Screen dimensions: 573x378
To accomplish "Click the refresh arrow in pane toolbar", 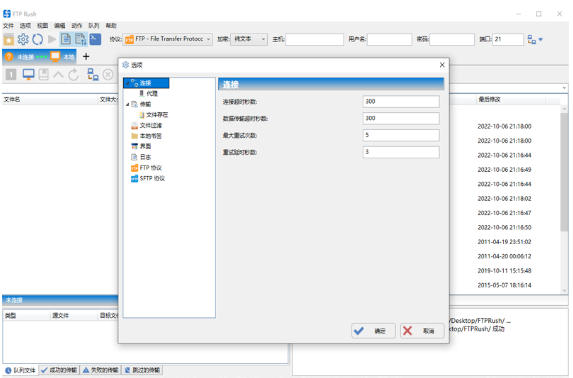I will tap(74, 75).
